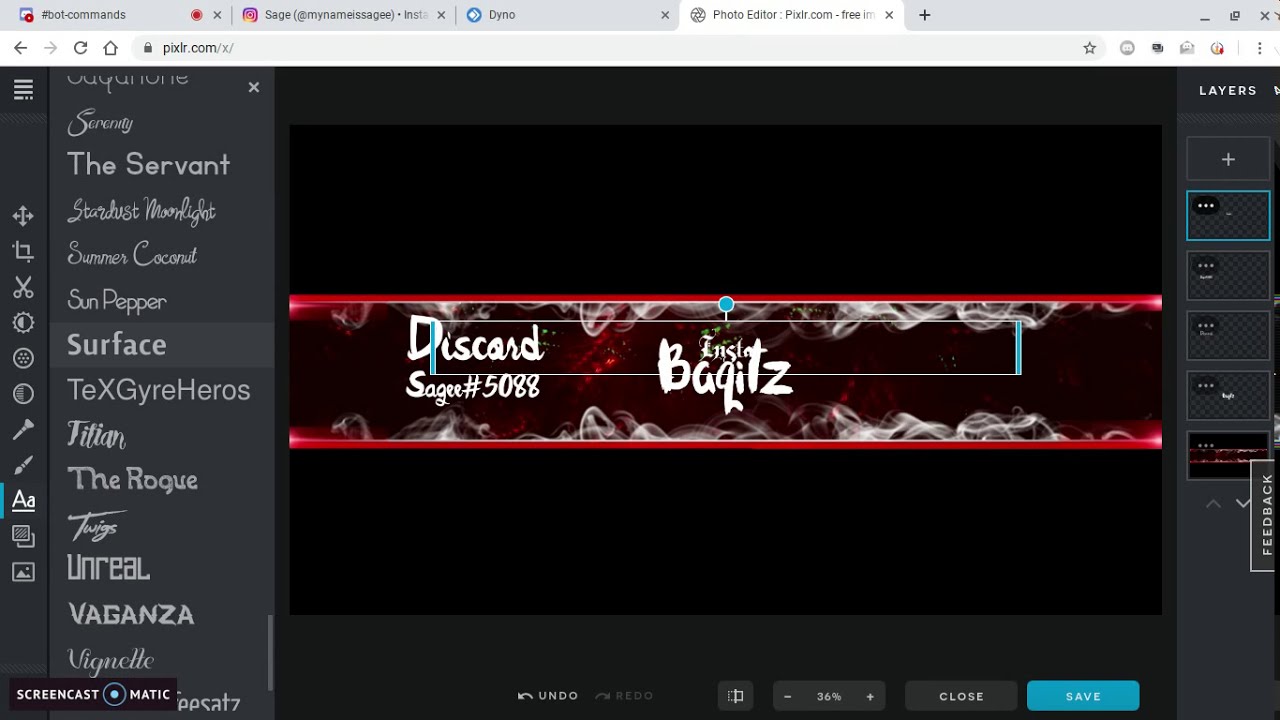Viewport: 1280px width, 720px height.
Task: Reload the pixlr.com page
Action: (80, 48)
